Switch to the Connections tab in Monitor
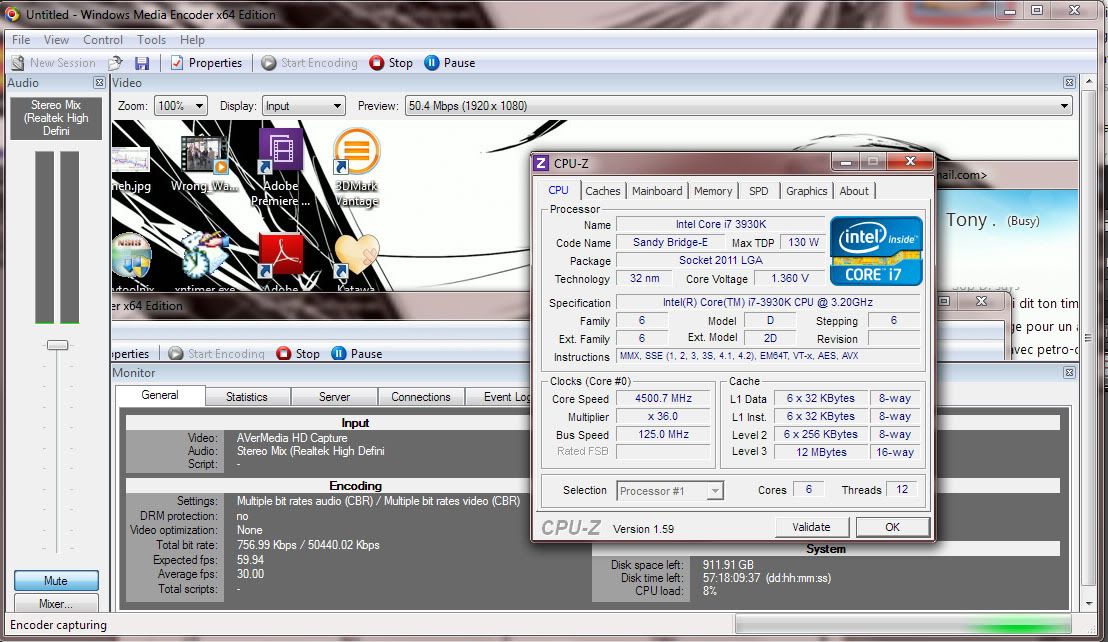The image size is (1108, 642). (421, 397)
